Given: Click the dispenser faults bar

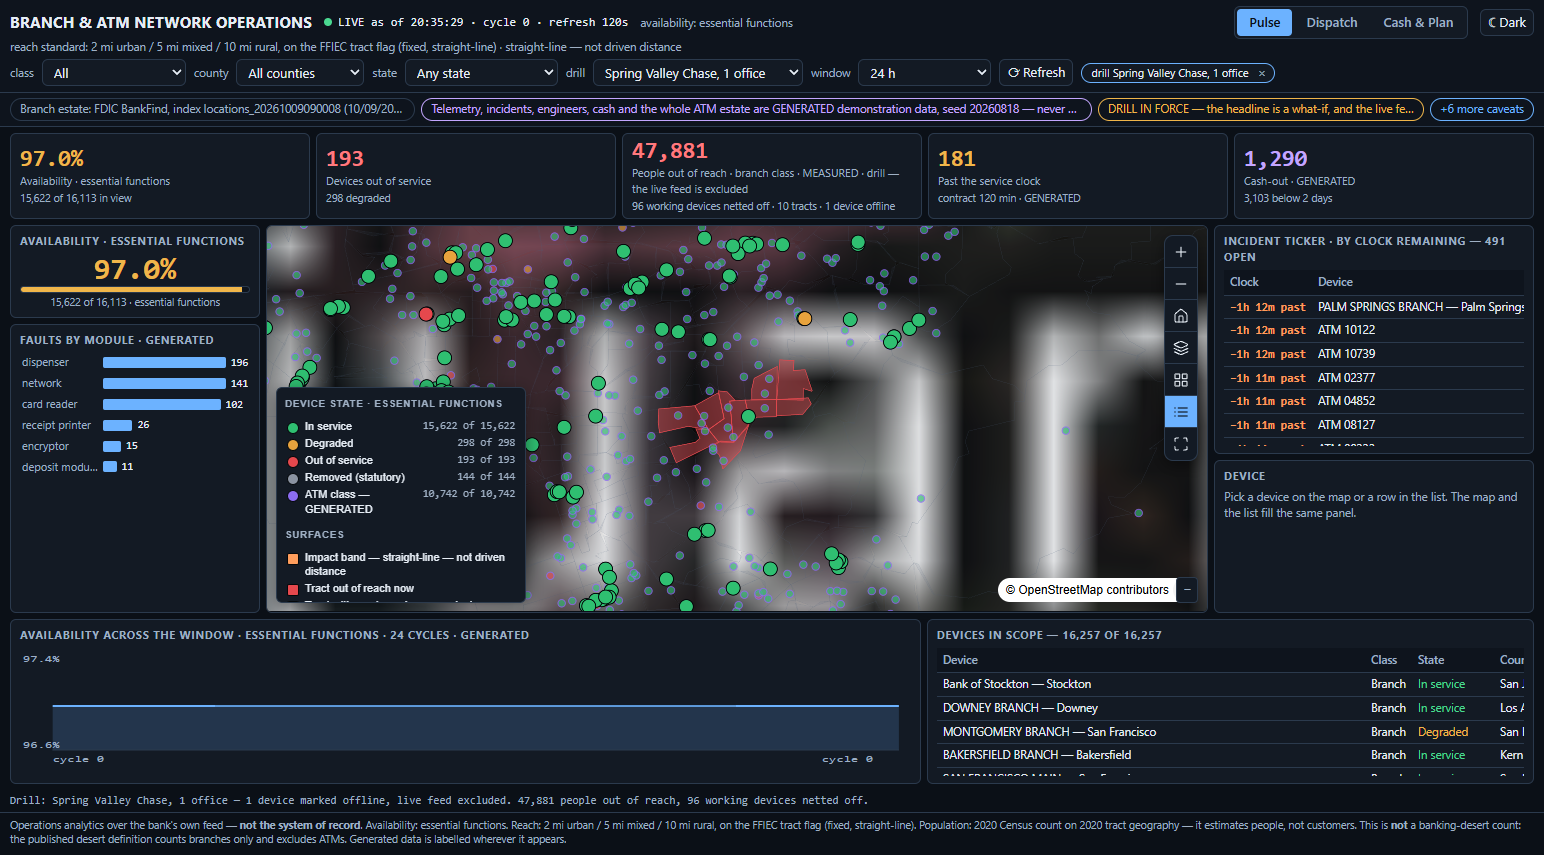Looking at the screenshot, I should 164,362.
